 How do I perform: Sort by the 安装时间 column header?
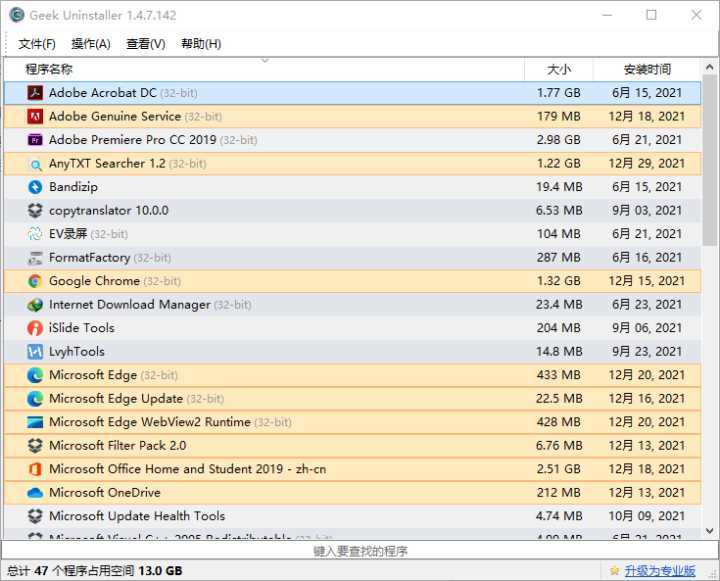point(647,70)
